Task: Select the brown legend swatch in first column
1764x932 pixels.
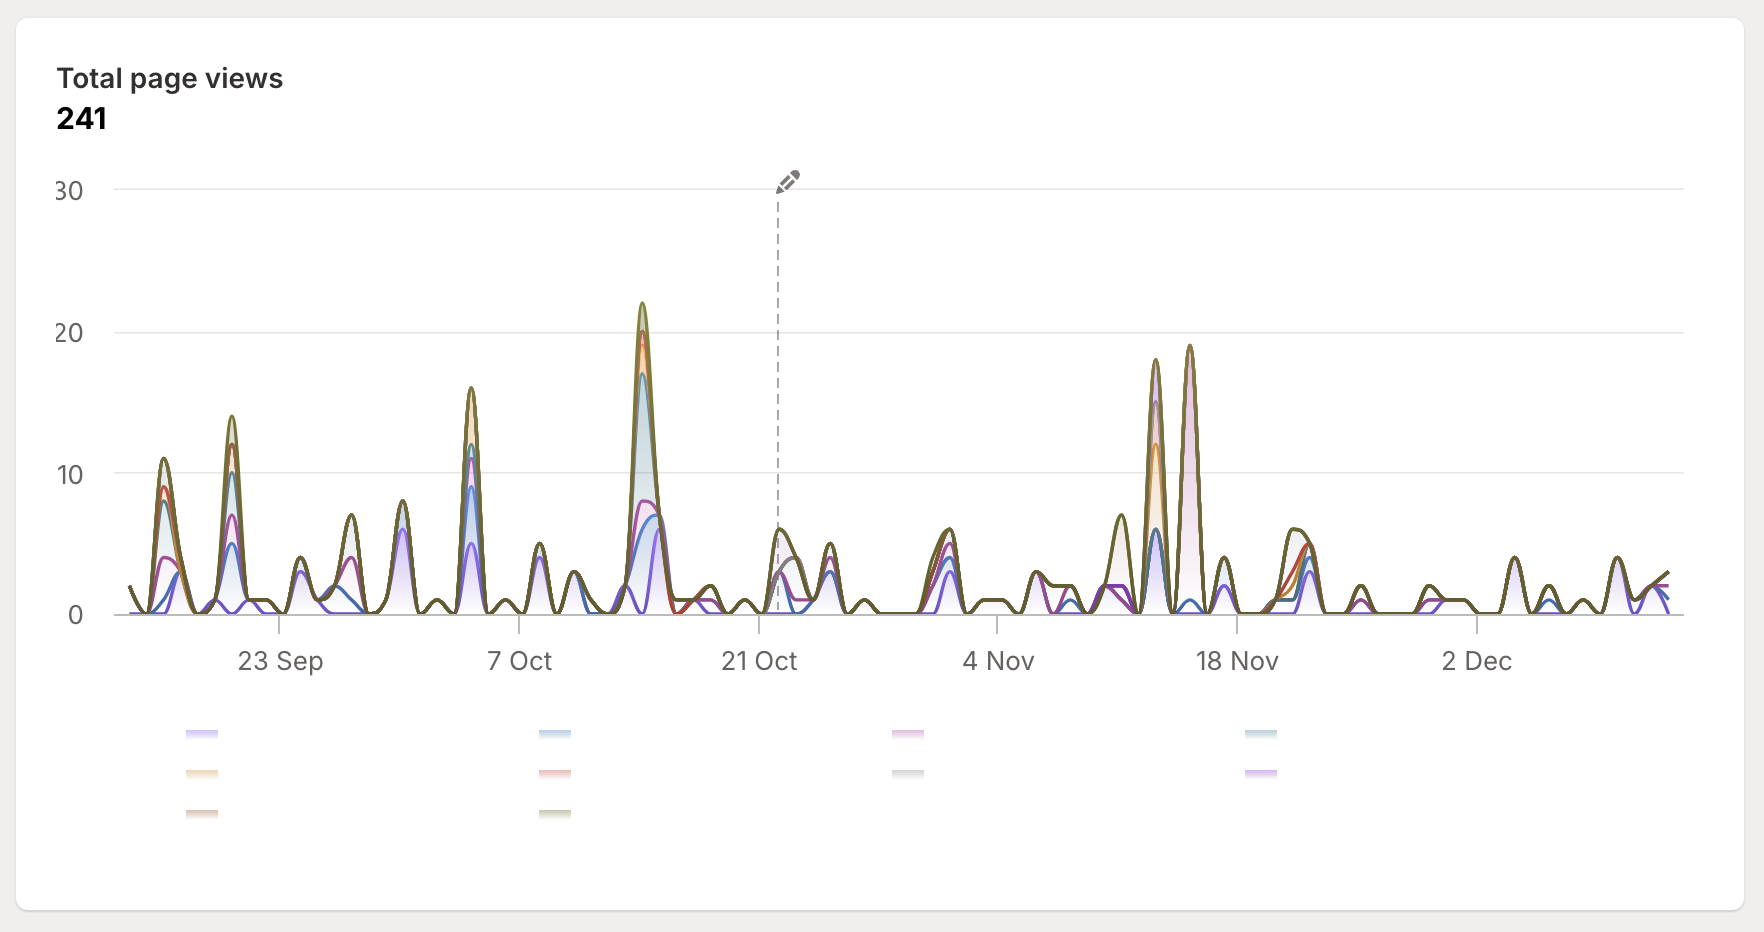Action: point(202,813)
